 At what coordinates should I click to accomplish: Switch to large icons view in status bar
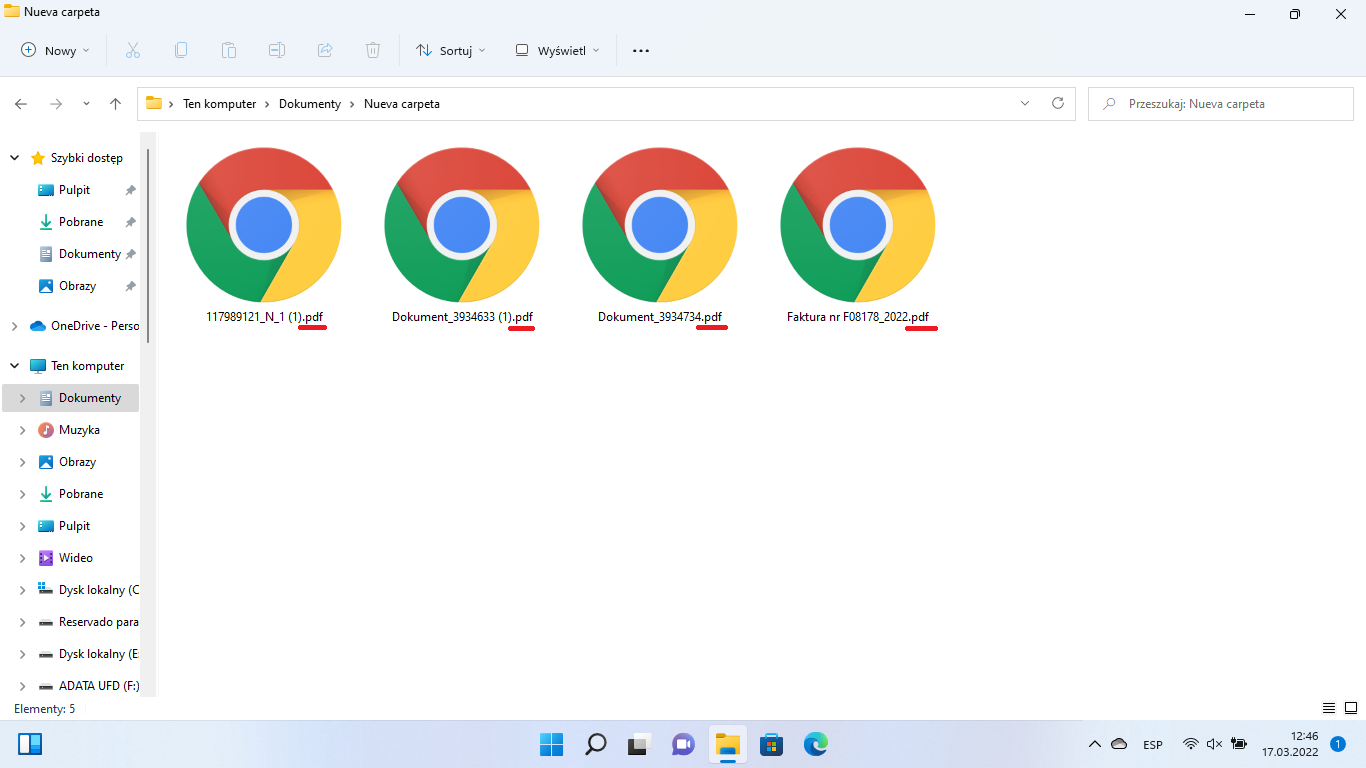[1349, 708]
